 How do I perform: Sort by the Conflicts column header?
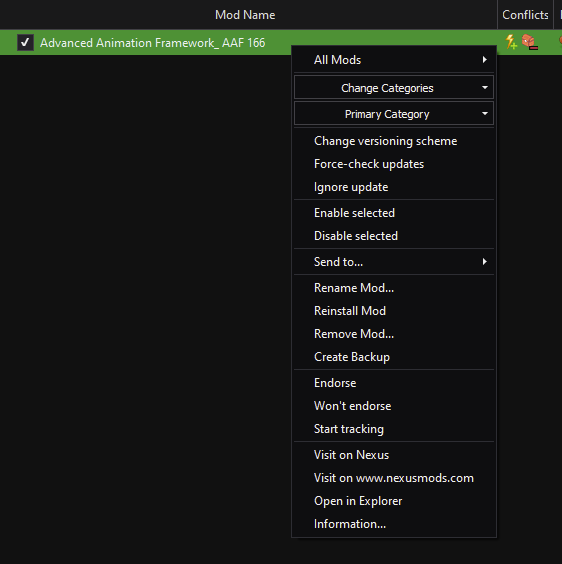[x=525, y=15]
